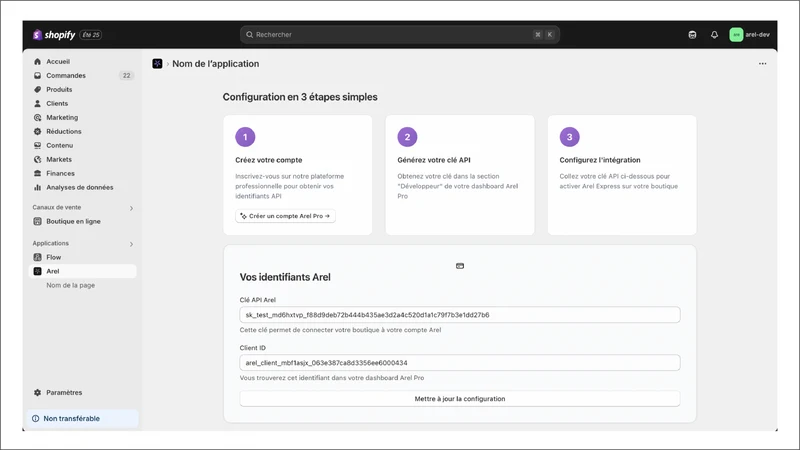800x450 pixels.
Task: Click the Shopify logo
Action: [54, 35]
